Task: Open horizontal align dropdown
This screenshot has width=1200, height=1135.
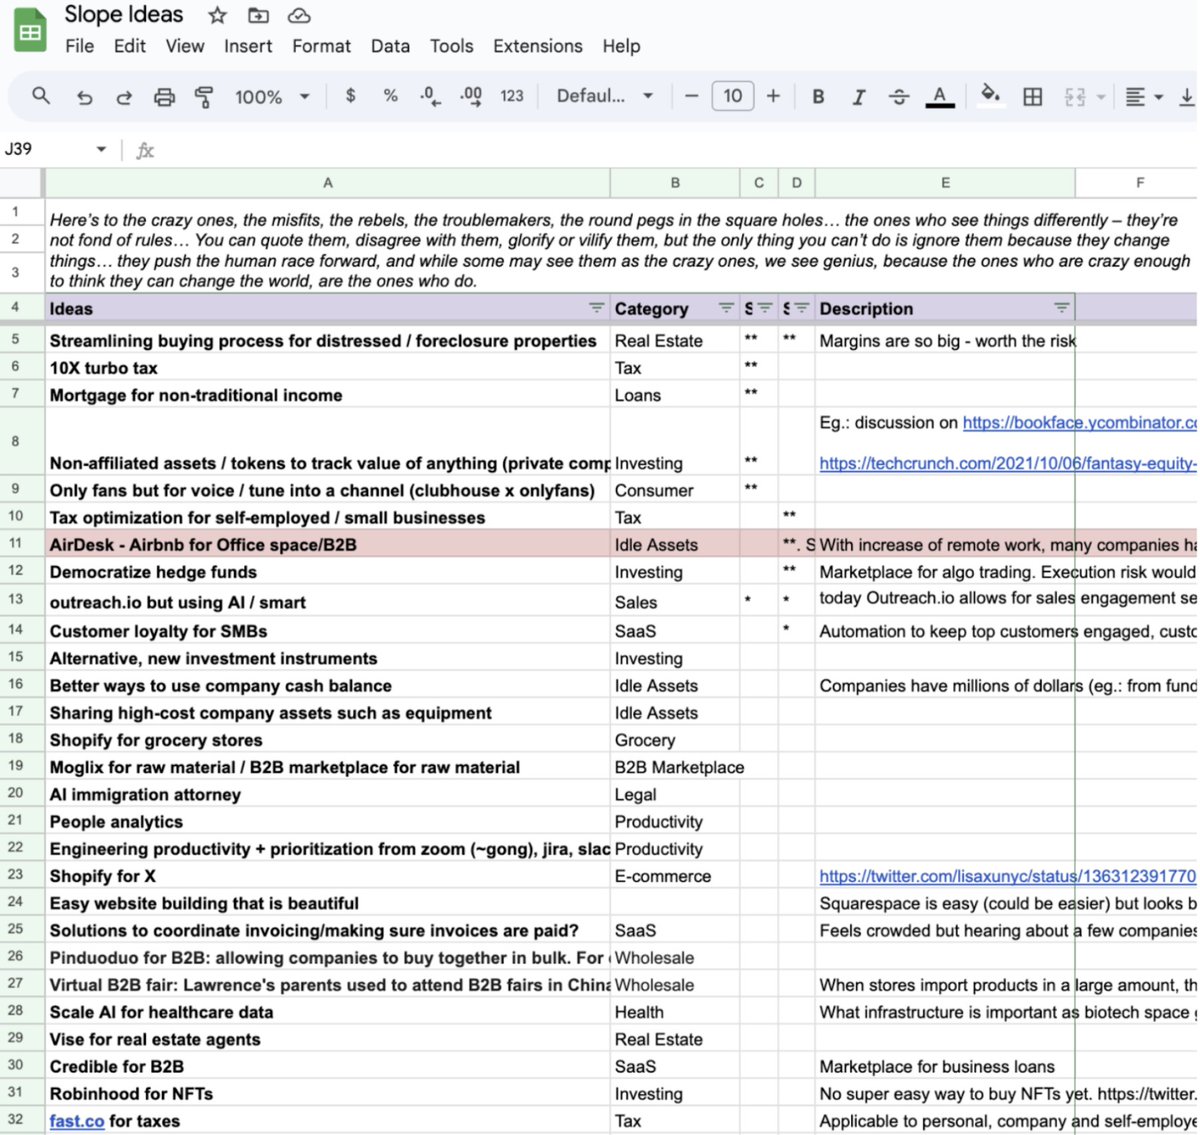Action: 1144,97
